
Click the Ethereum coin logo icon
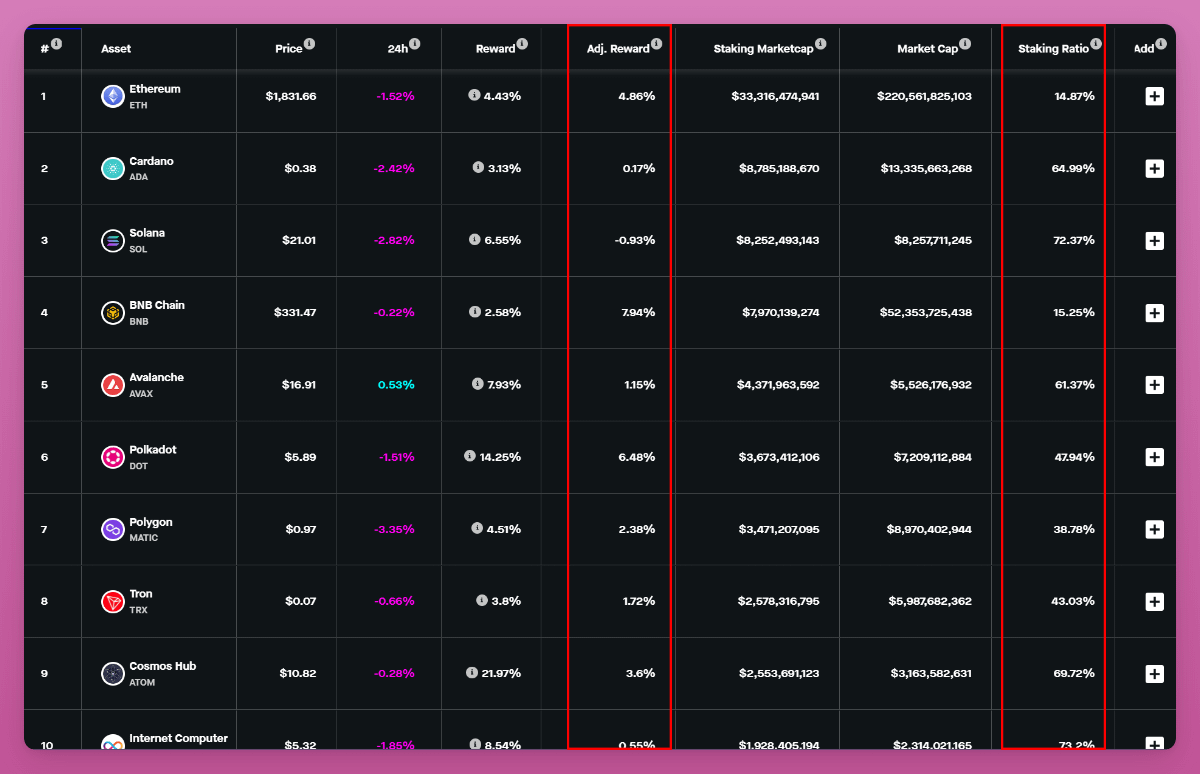(x=113, y=96)
